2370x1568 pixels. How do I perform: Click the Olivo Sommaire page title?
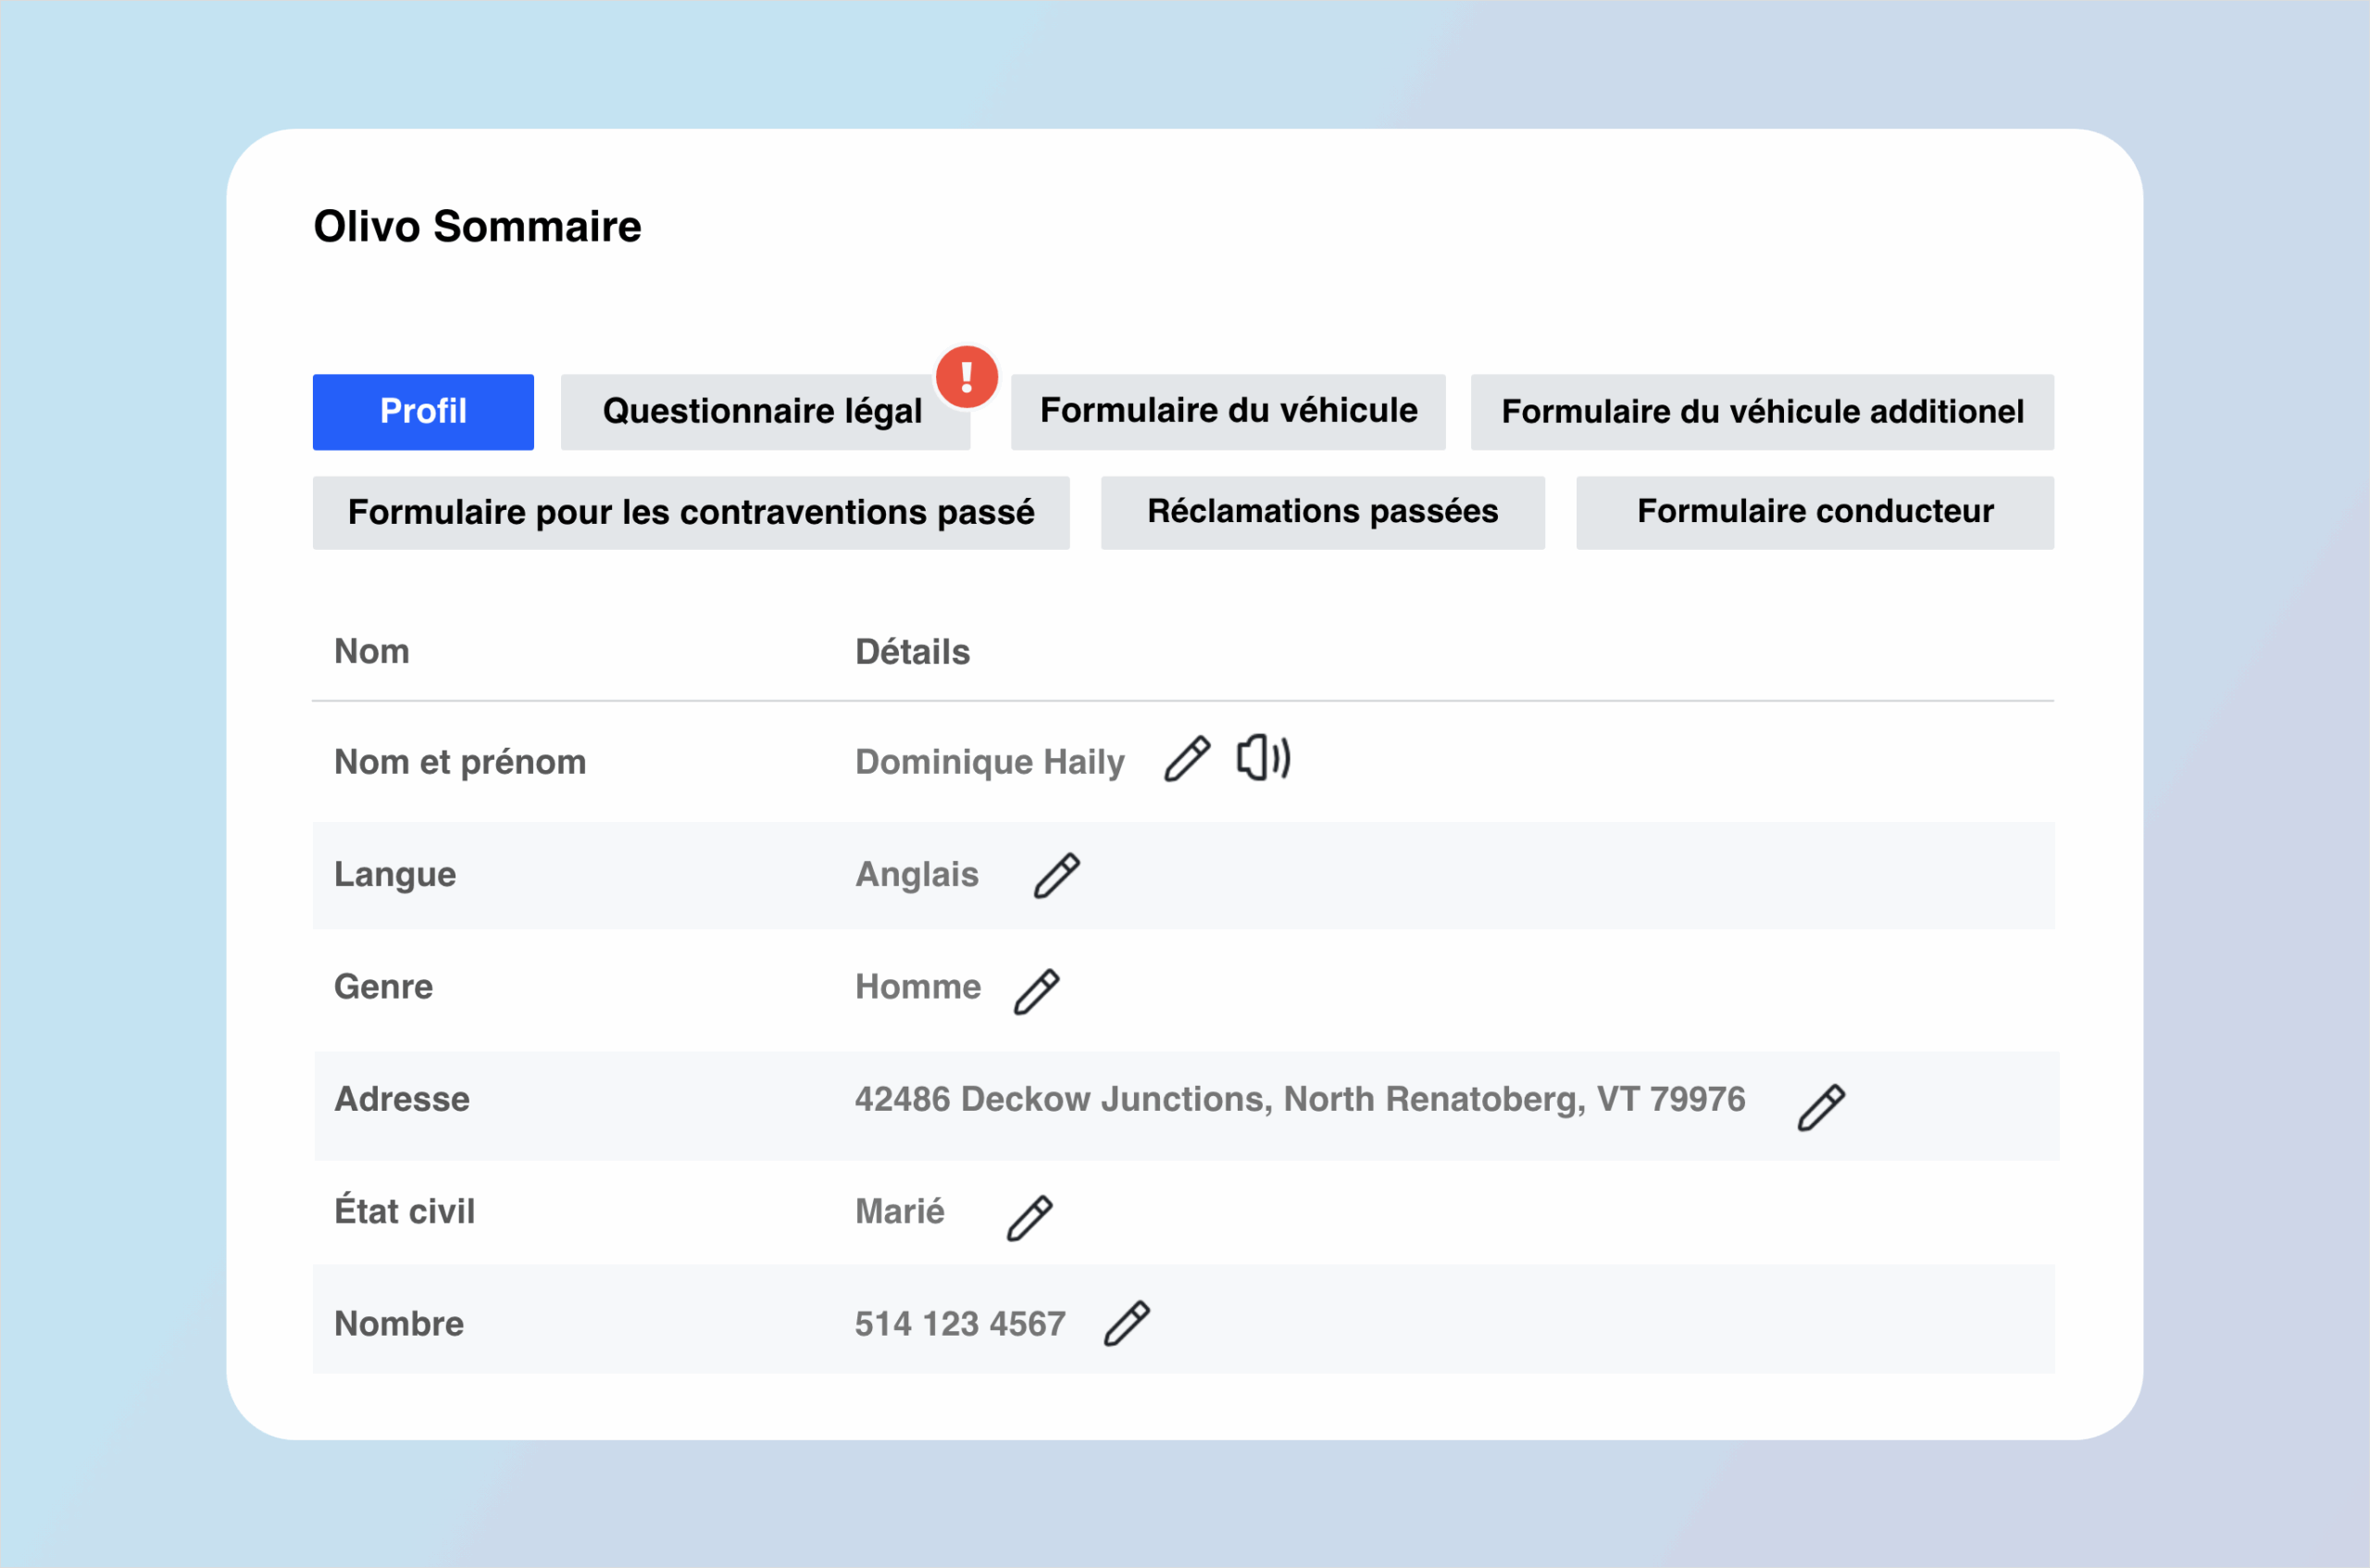[478, 226]
